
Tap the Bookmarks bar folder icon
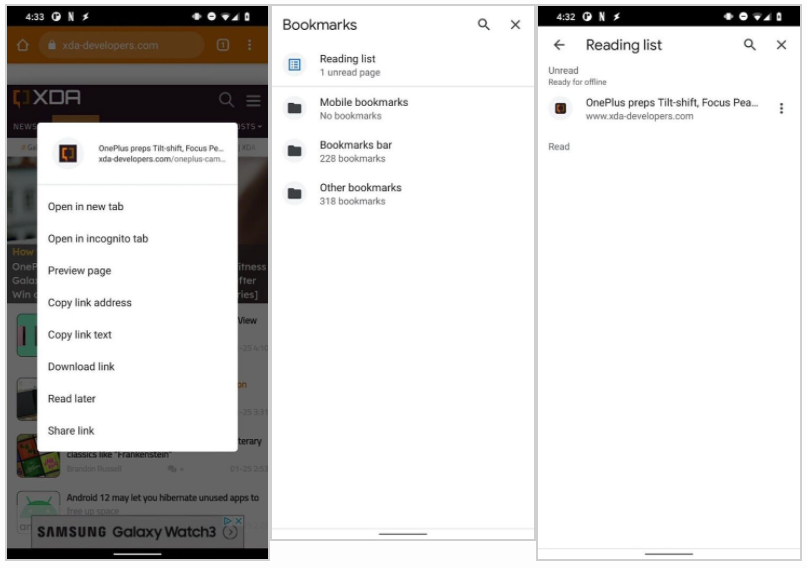coord(294,151)
